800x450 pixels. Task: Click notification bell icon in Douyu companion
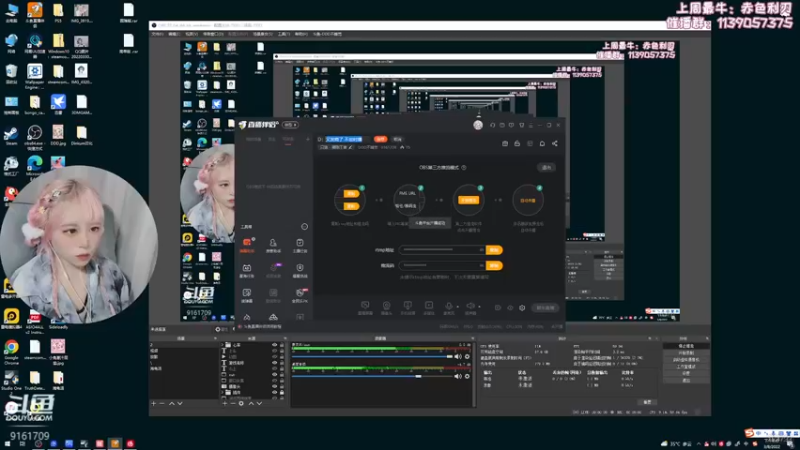point(542,143)
